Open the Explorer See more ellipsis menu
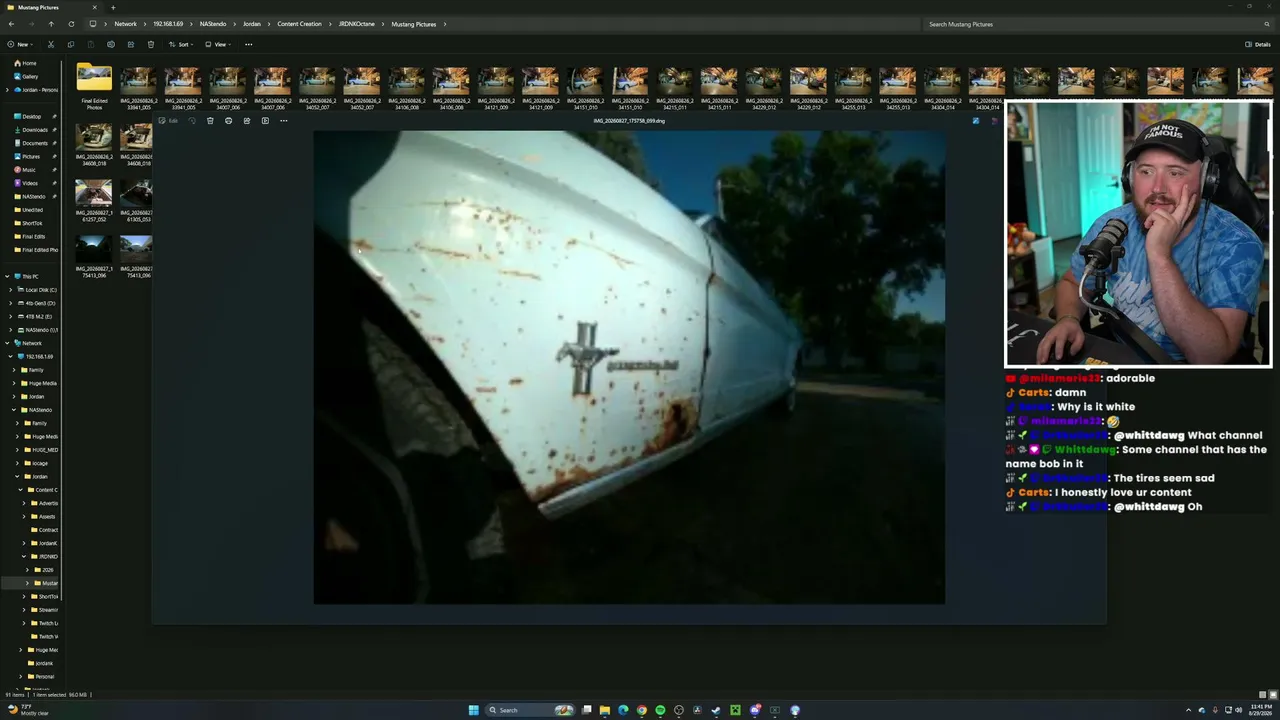 pos(248,44)
